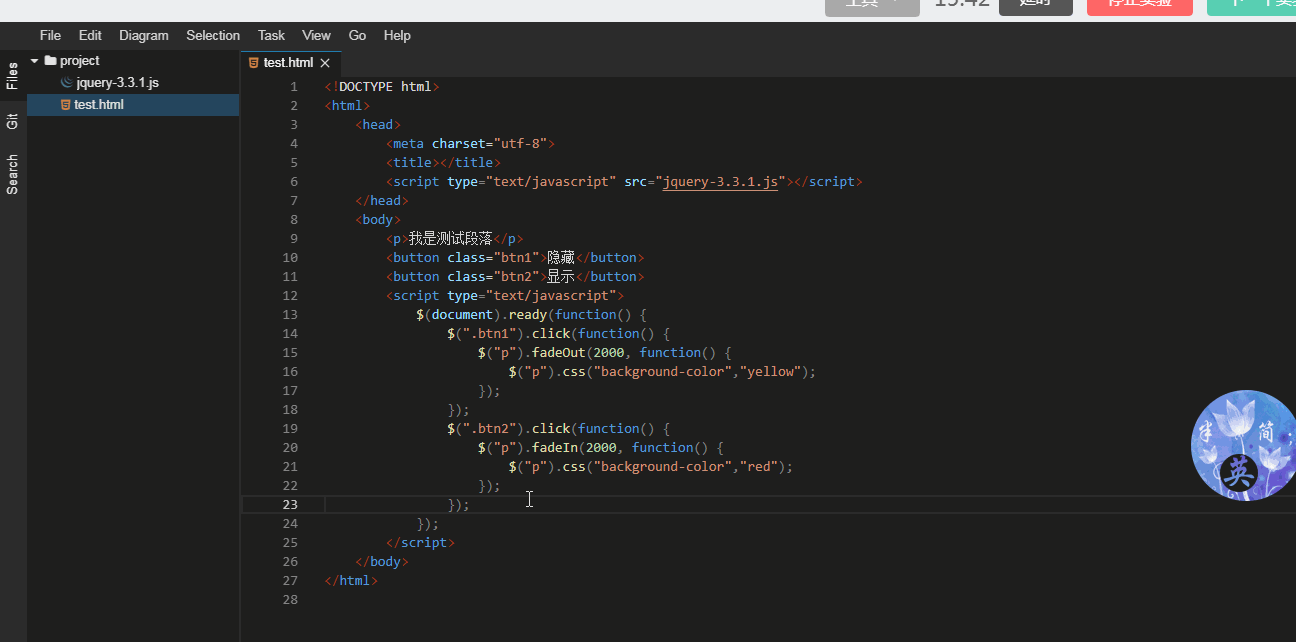The height and width of the screenshot is (642, 1296).
Task: Click the "yellow" string on line 16
Action: [x=770, y=372]
